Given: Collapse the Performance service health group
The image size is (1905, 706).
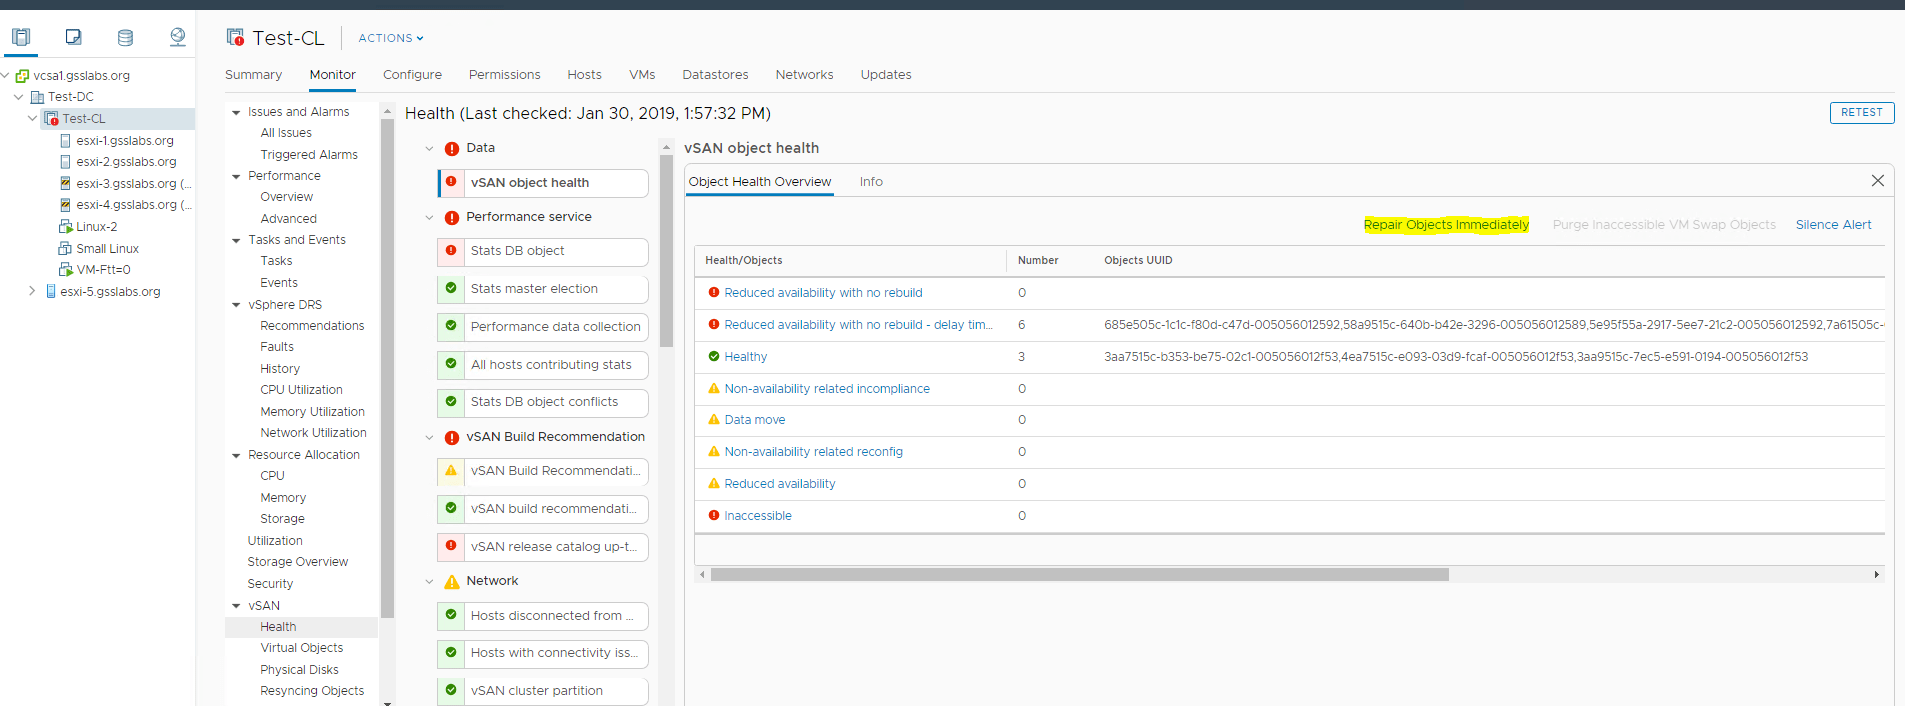Looking at the screenshot, I should point(429,218).
